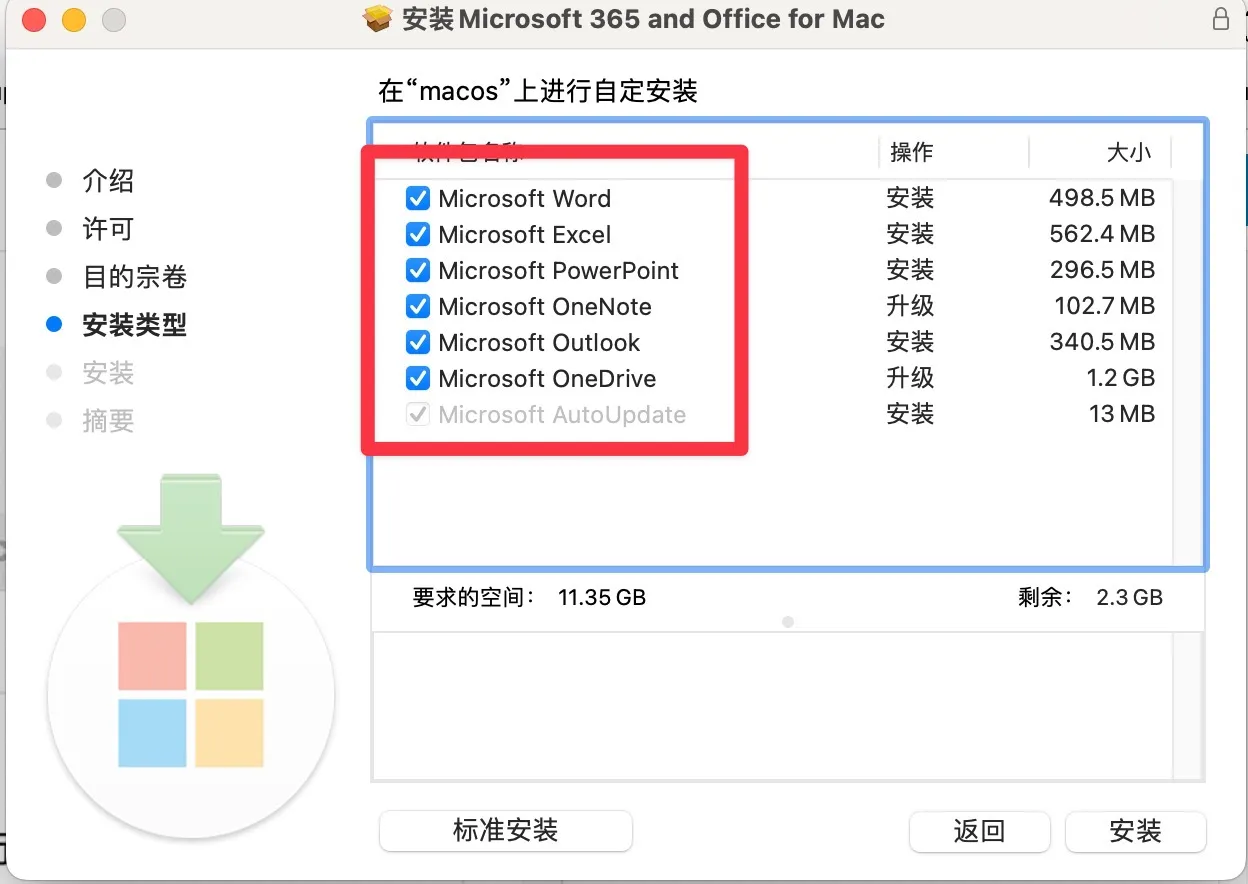Viewport: 1248px width, 884px height.
Task: Uncheck the Microsoft Excel checkbox
Action: click(x=418, y=234)
